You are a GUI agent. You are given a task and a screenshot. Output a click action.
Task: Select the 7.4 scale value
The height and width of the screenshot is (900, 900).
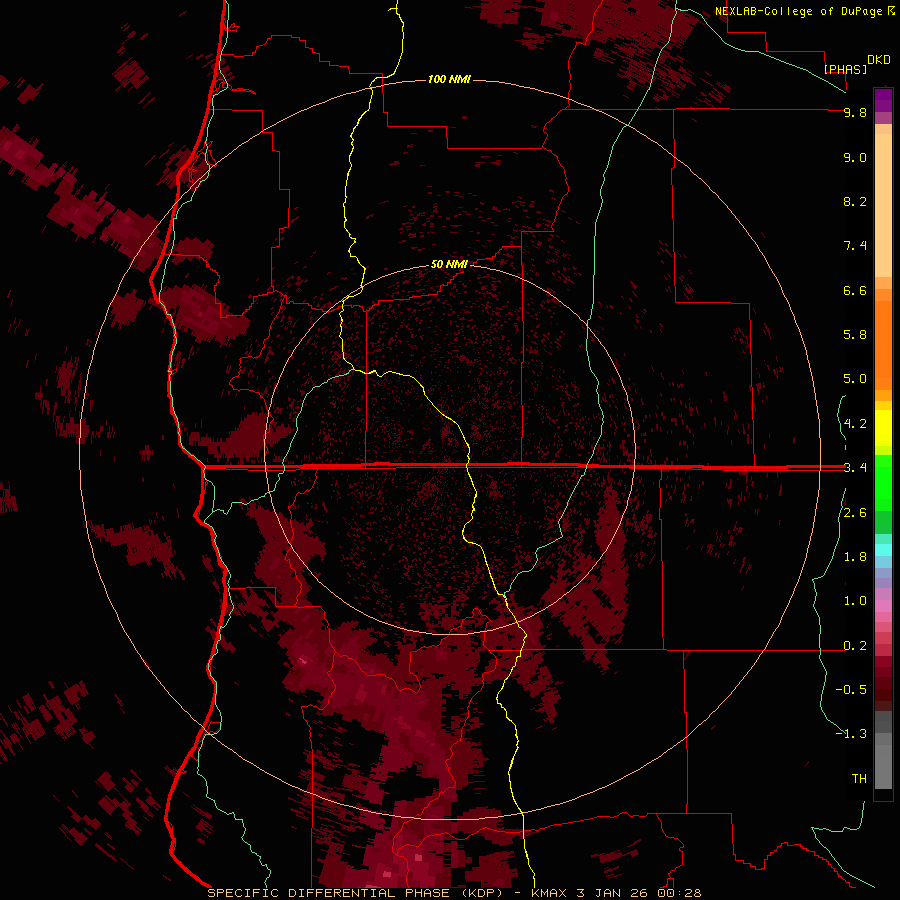[x=855, y=246]
